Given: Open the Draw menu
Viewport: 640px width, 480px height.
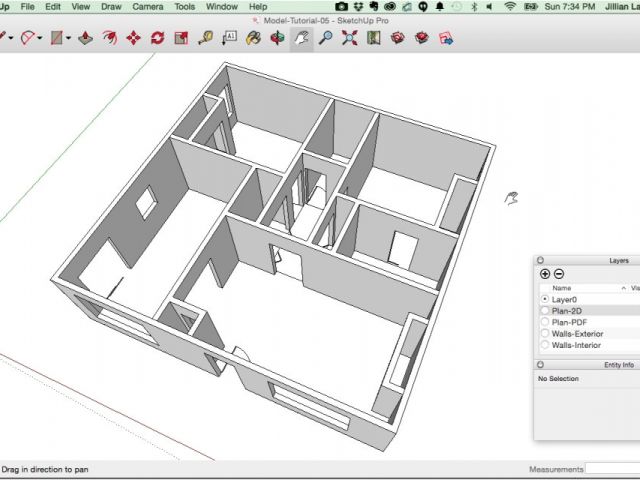Looking at the screenshot, I should click(x=111, y=7).
